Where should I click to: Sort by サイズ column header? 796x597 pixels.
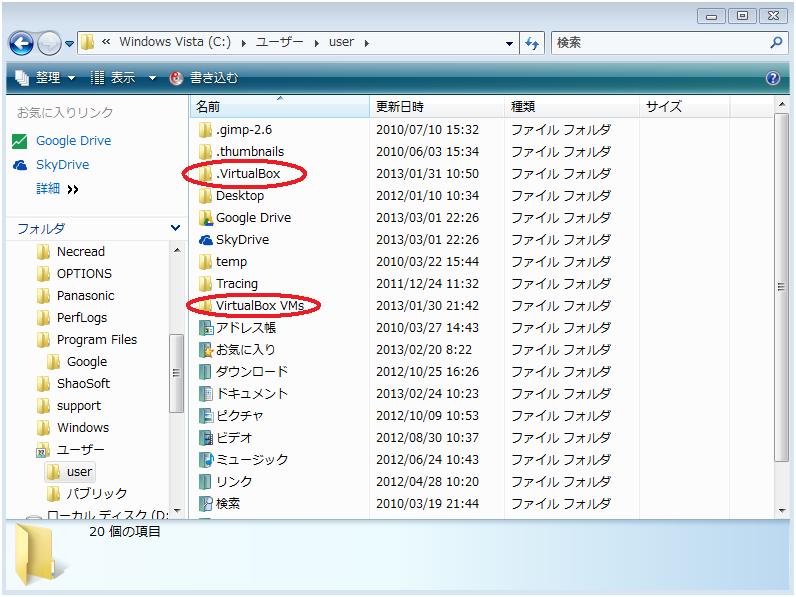tap(684, 107)
